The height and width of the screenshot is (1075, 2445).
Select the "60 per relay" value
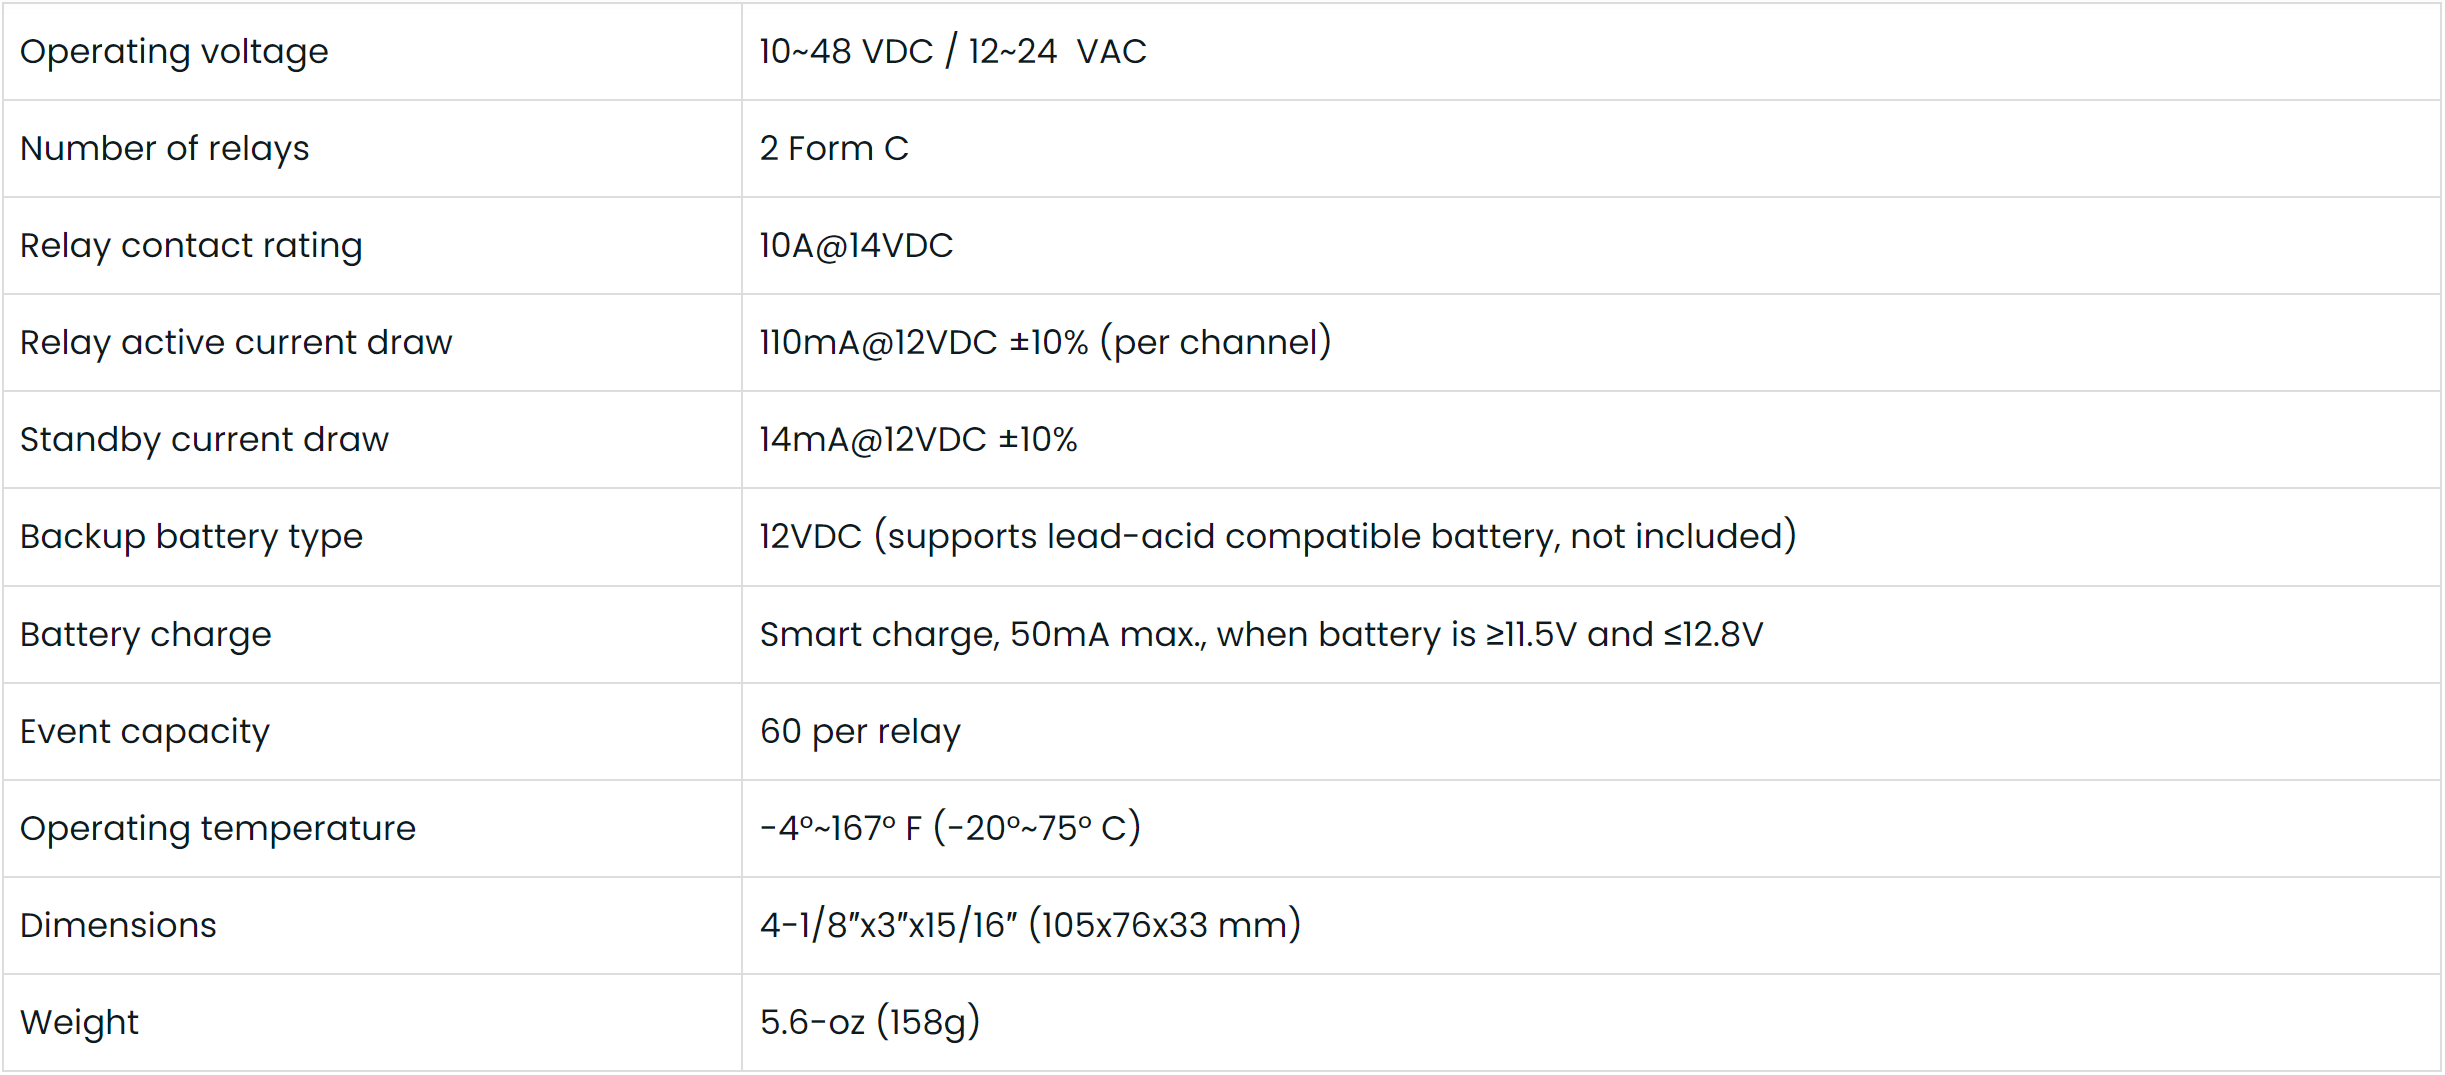860,732
